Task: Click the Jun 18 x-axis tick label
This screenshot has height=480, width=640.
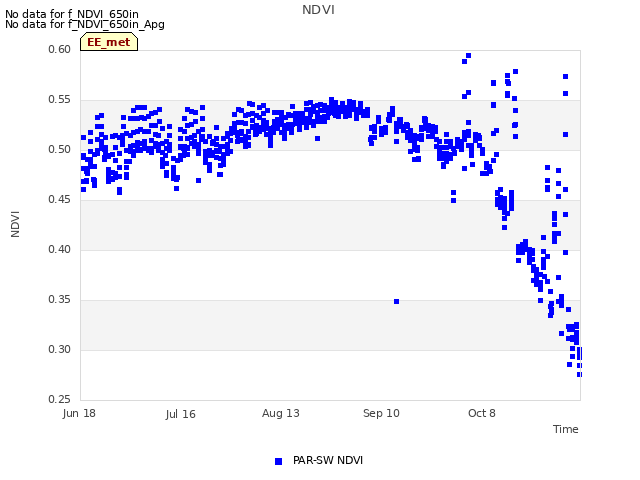Action: coord(79,413)
